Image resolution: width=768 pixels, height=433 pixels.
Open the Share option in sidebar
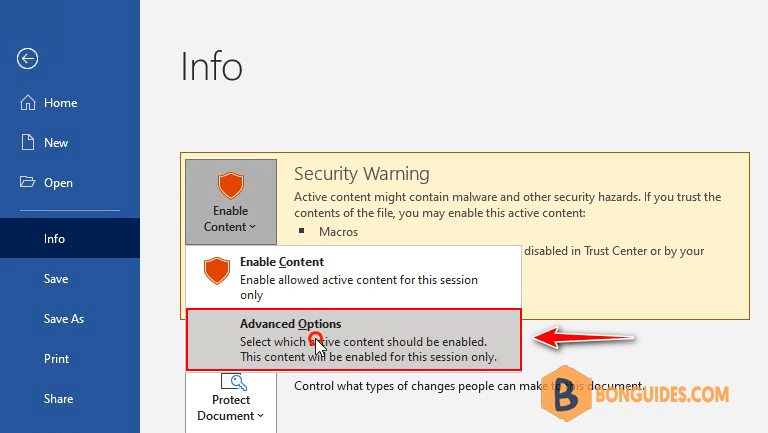[70, 398]
